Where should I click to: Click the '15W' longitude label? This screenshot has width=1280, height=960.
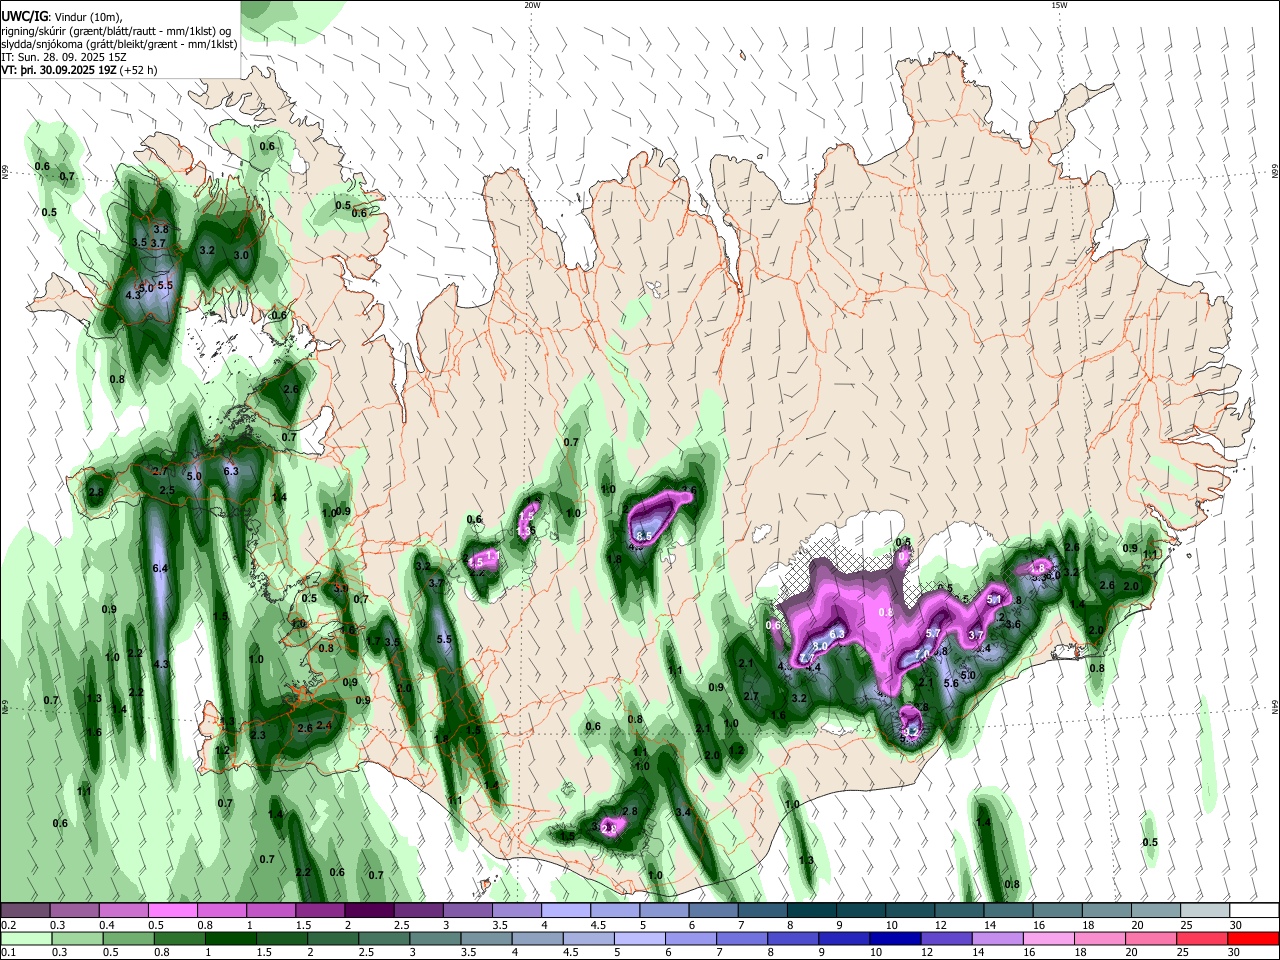tap(1059, 5)
